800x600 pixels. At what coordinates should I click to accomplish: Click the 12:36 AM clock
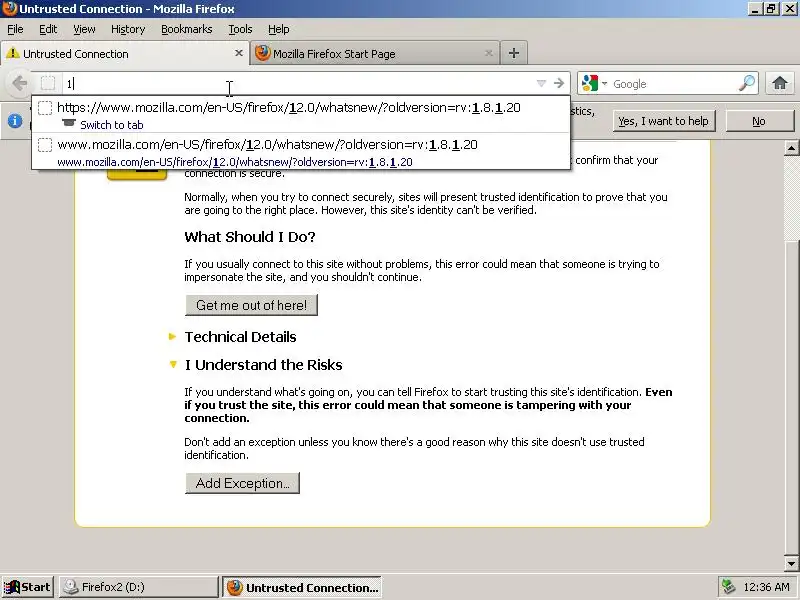(x=766, y=587)
